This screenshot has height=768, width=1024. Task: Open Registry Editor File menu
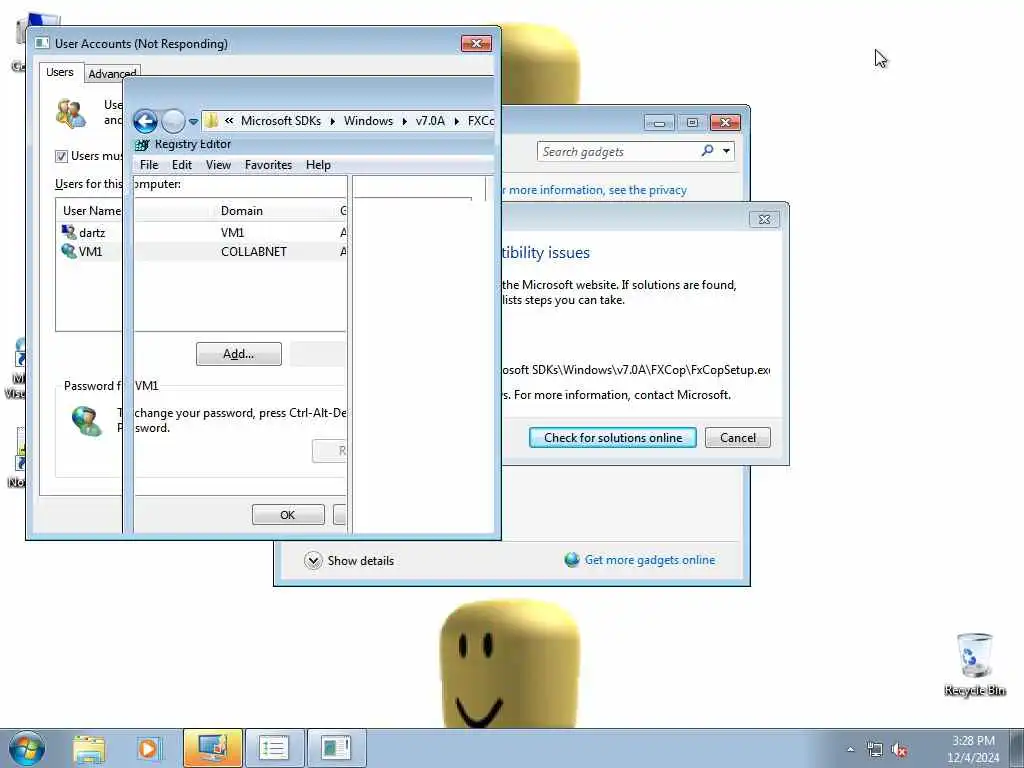coord(149,165)
